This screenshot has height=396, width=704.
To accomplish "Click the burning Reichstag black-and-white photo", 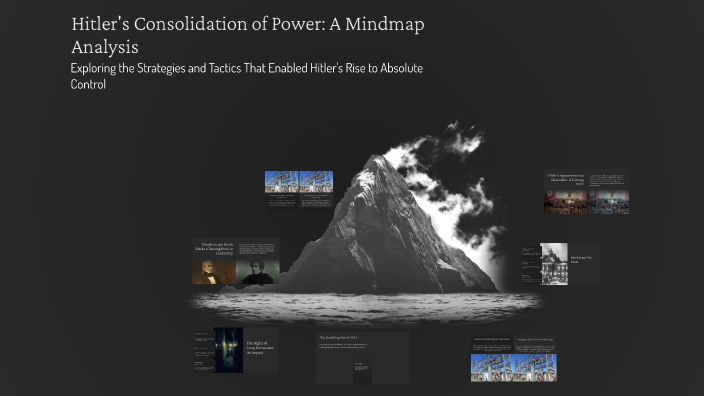I will pos(554,264).
